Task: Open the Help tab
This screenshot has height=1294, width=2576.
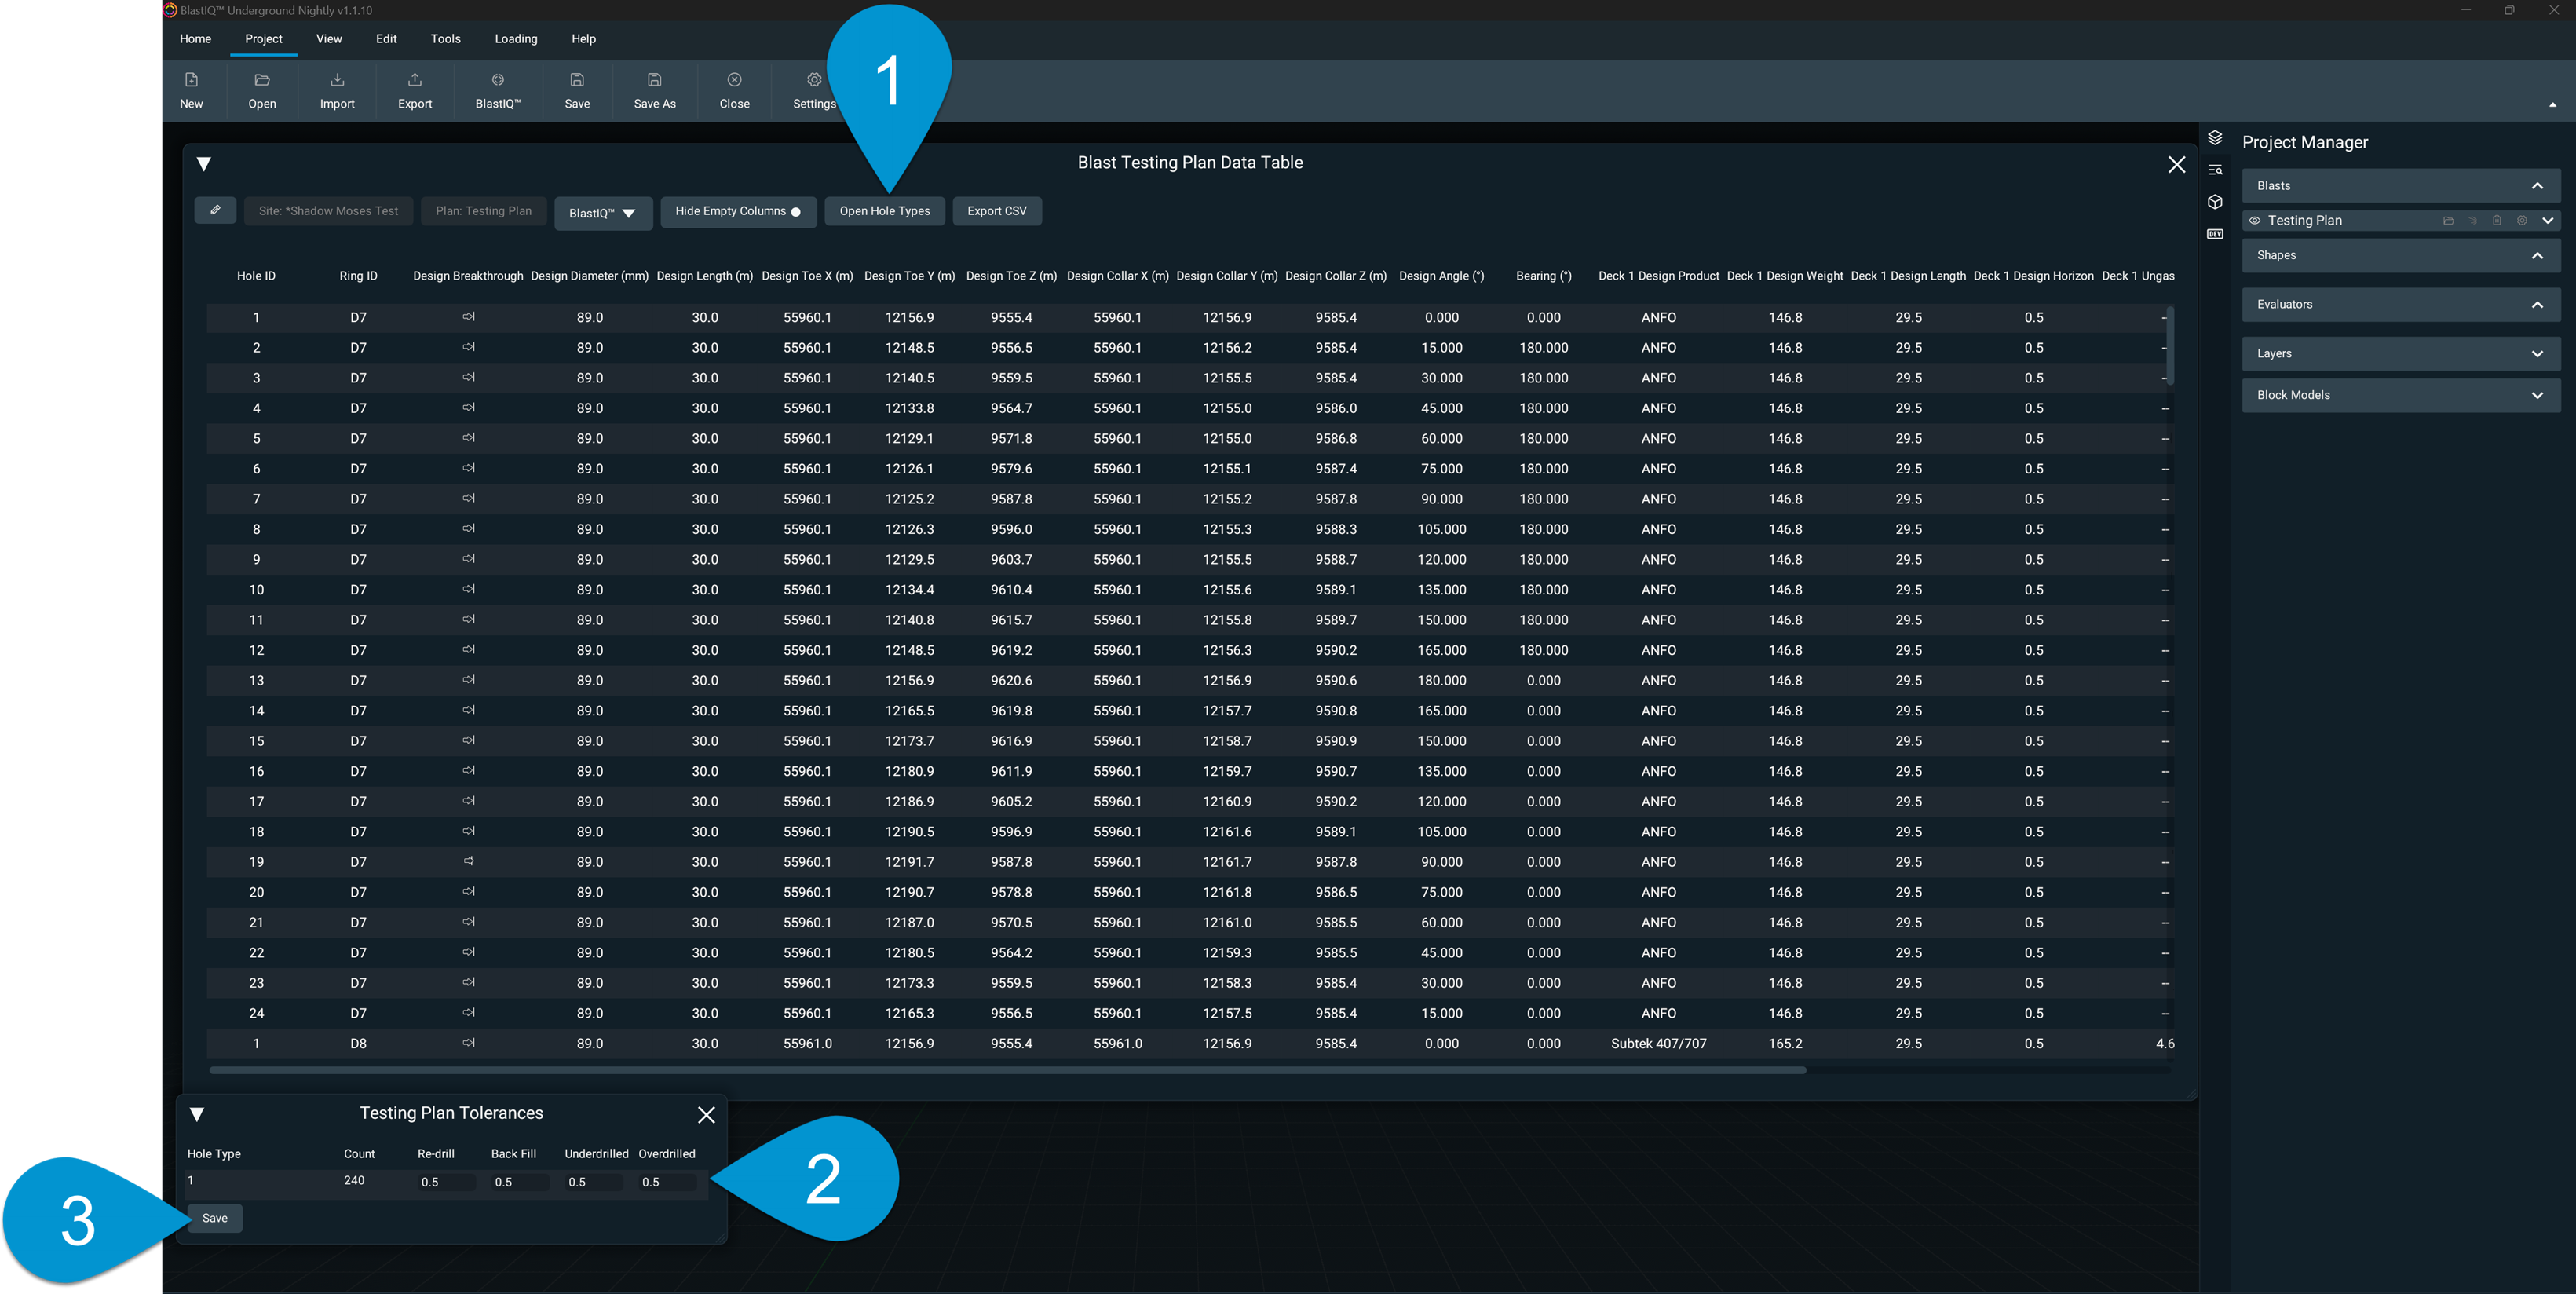Action: tap(584, 39)
